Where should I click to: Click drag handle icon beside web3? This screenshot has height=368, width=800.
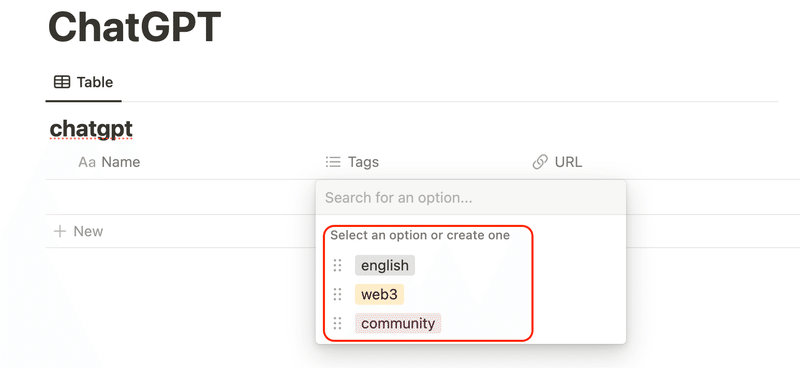(x=337, y=295)
